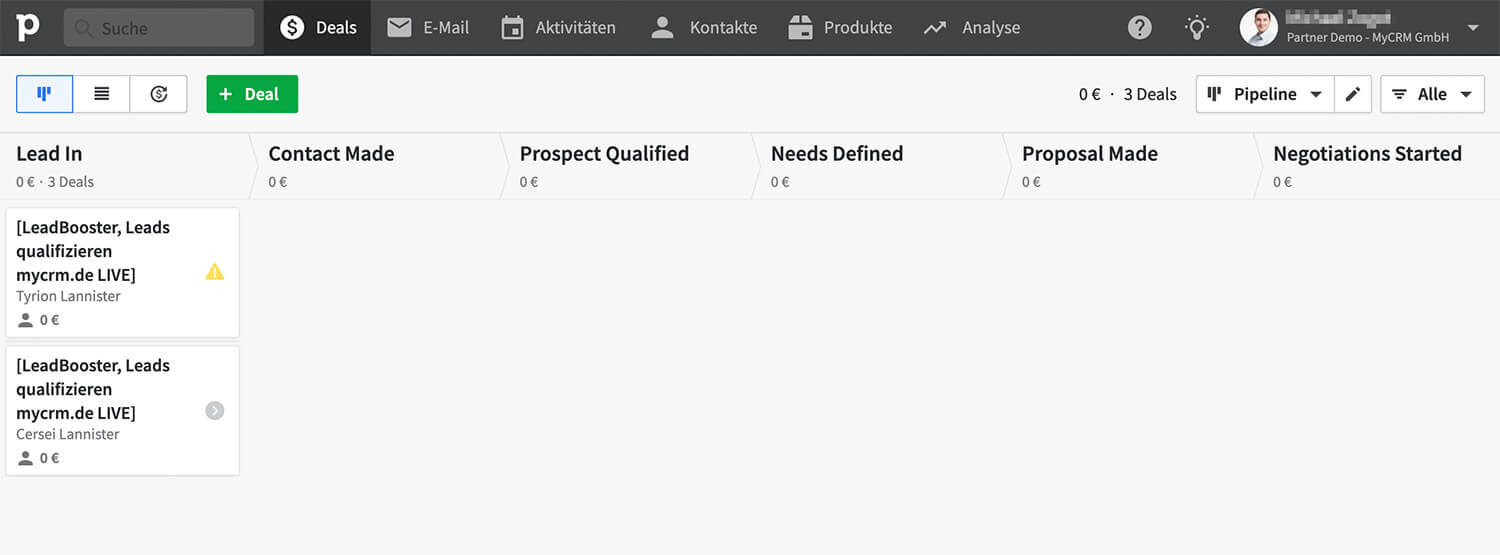Viewport: 1500px width, 555px height.
Task: Go to the E-Mail tab
Action: [428, 28]
